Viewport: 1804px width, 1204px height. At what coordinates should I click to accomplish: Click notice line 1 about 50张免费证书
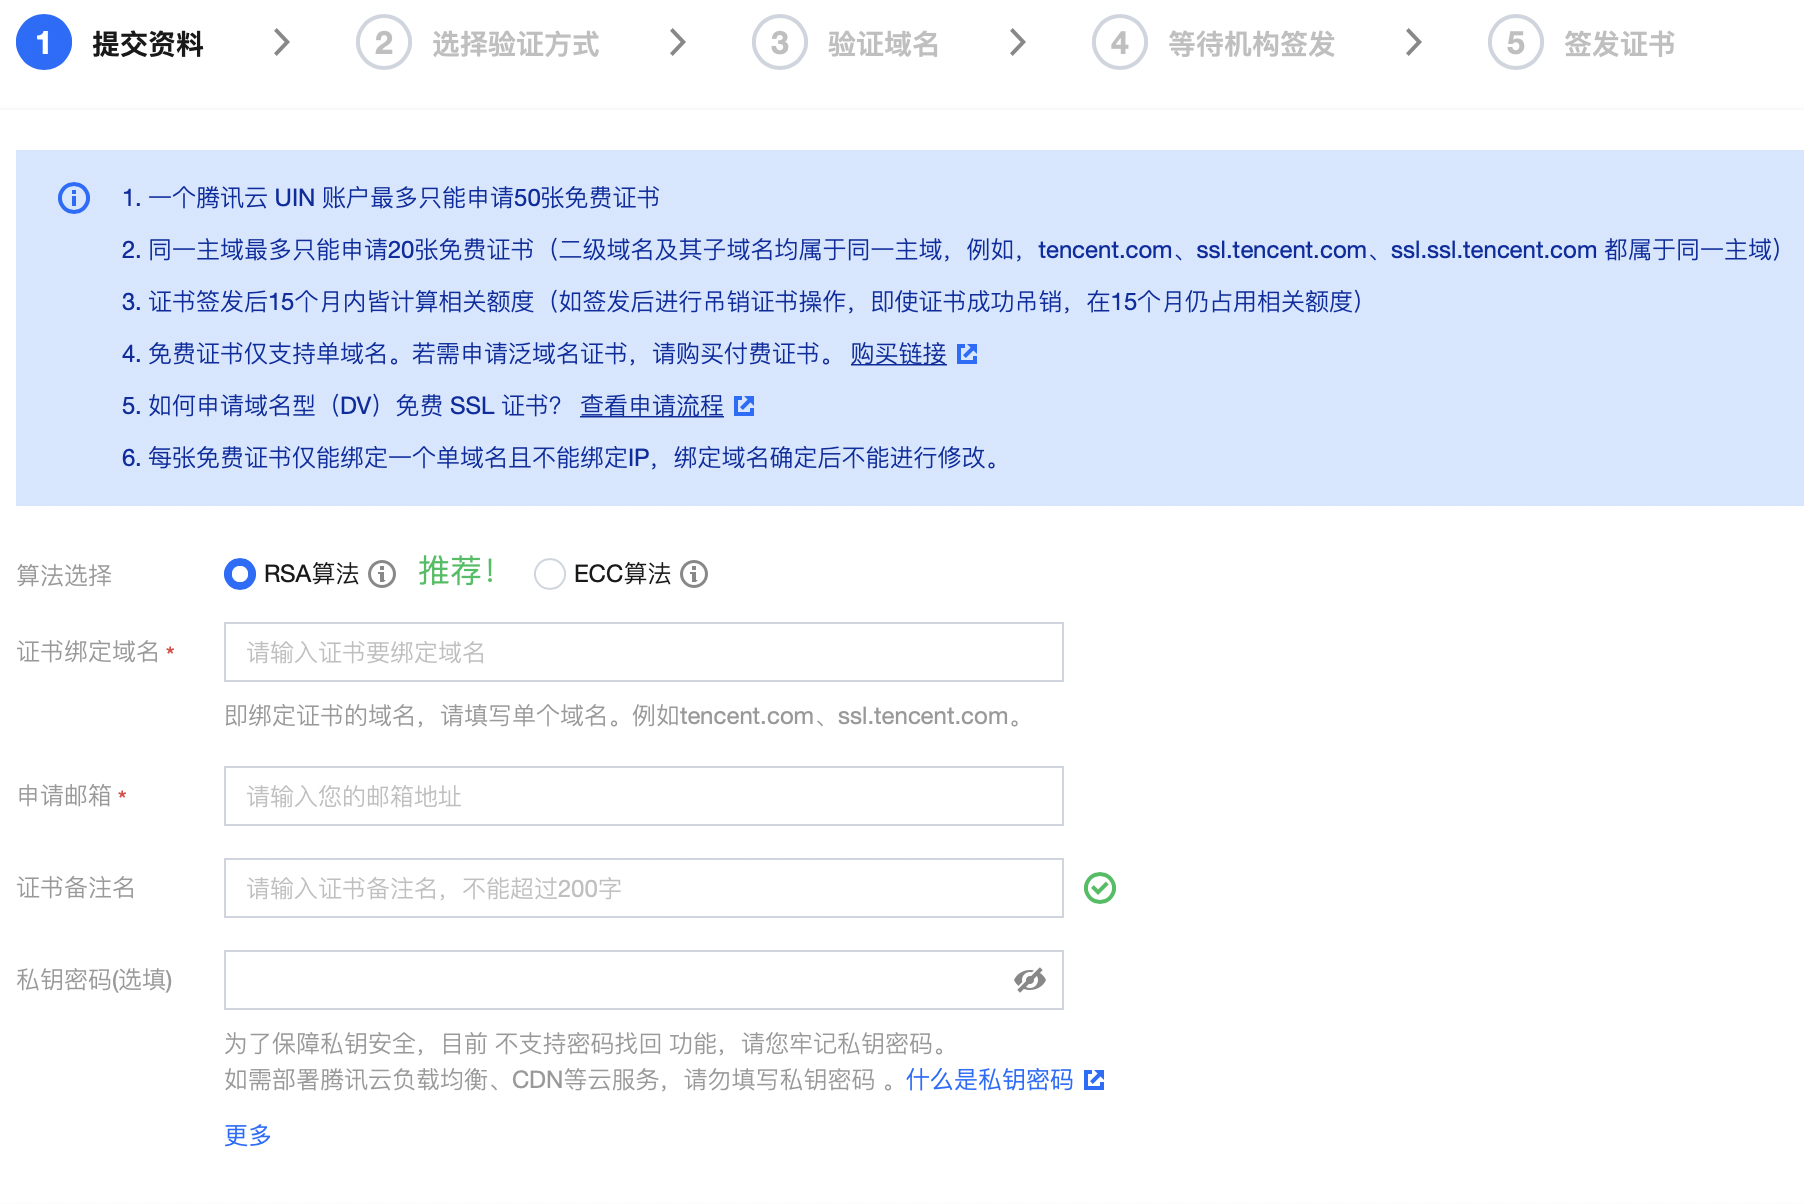point(390,198)
